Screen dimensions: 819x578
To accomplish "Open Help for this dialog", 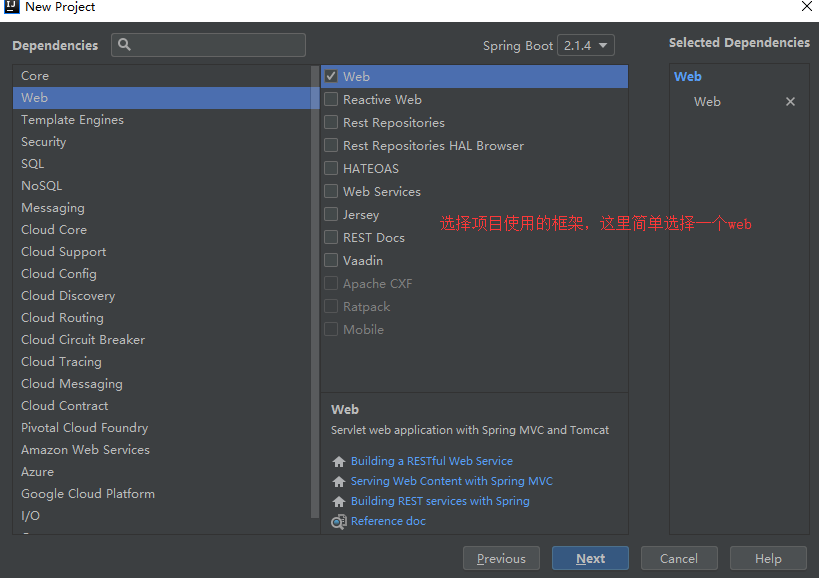I will (768, 559).
